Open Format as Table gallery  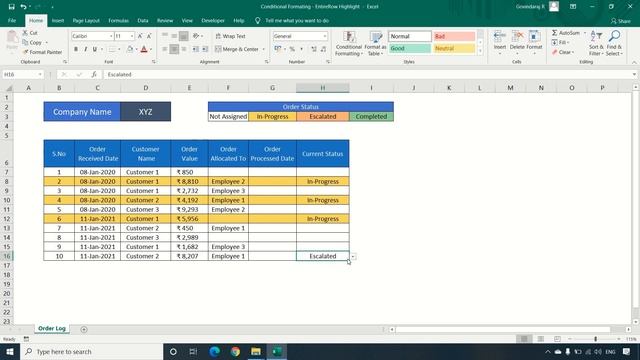(375, 43)
